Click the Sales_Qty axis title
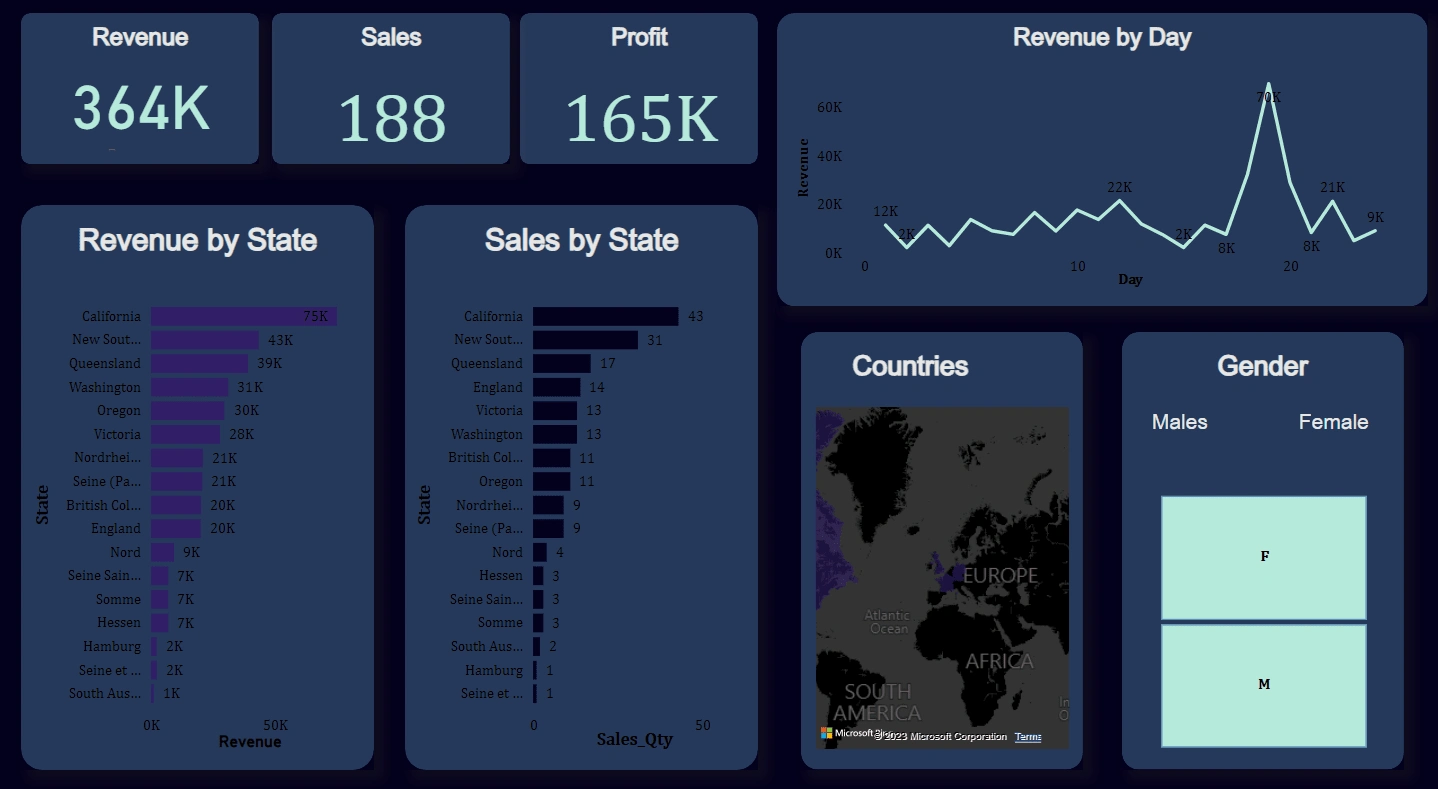Image resolution: width=1438 pixels, height=789 pixels. point(635,740)
